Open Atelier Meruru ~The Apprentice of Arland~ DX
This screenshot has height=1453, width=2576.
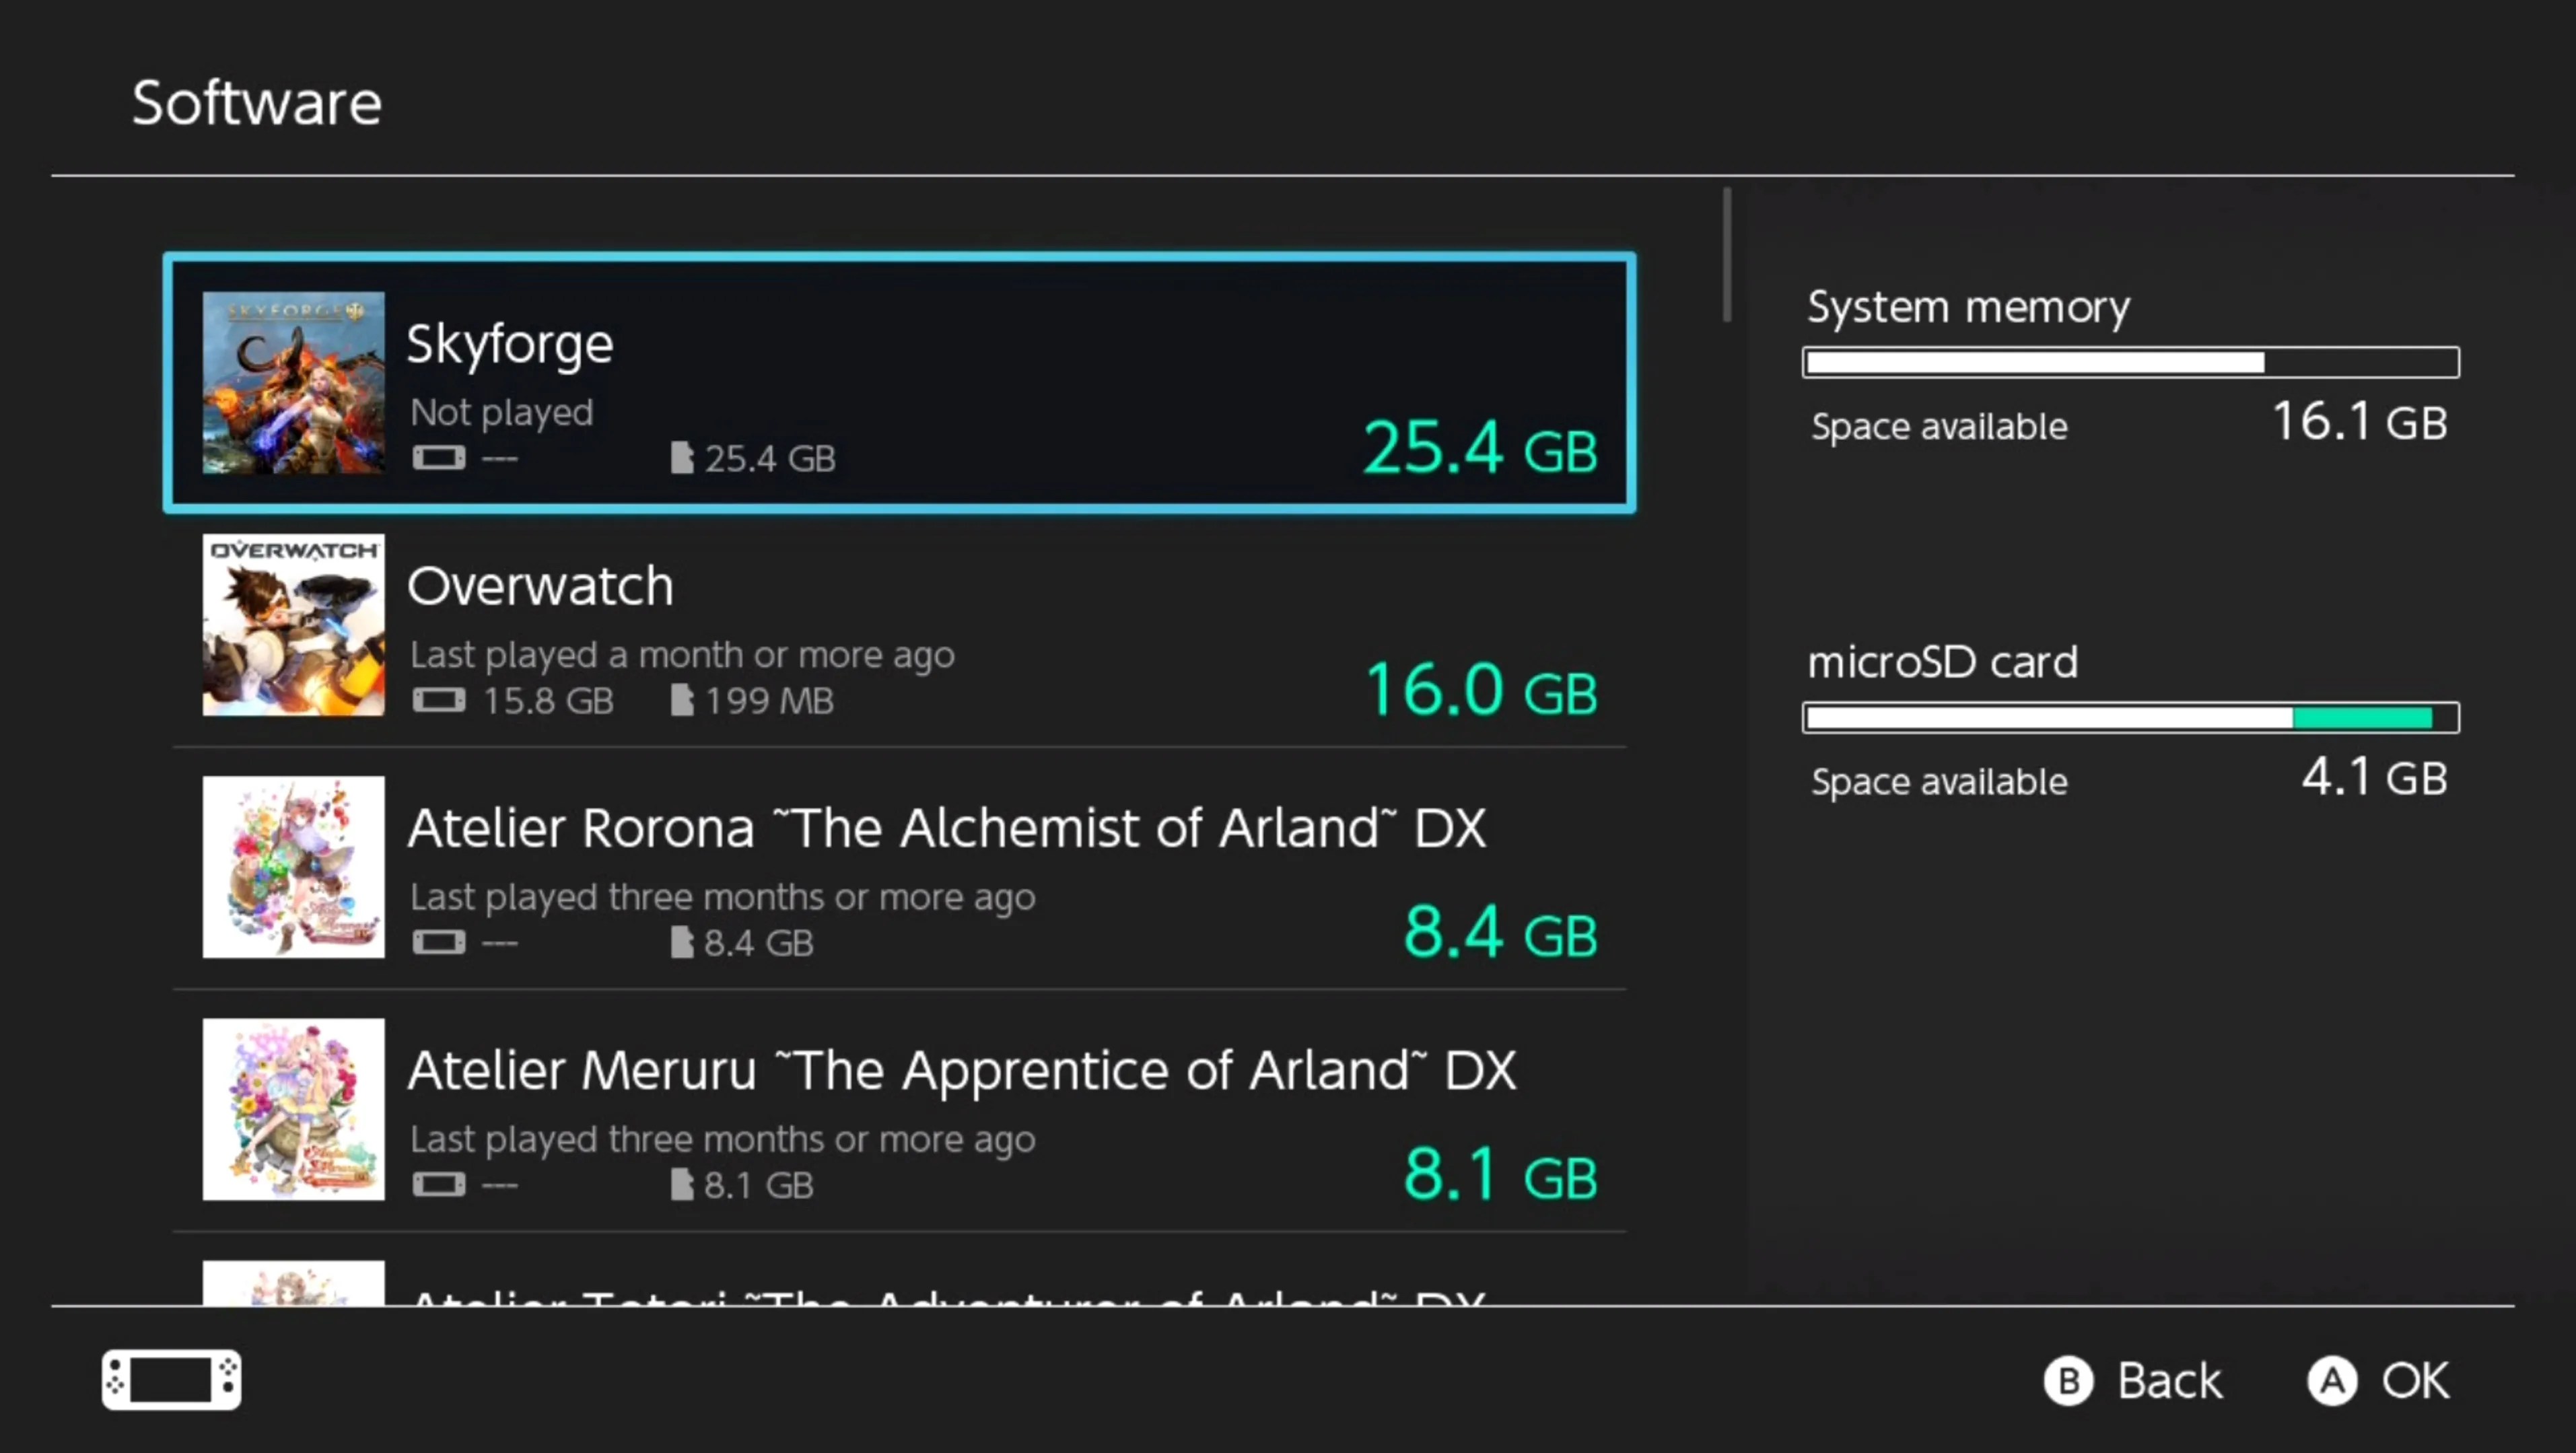point(900,1110)
